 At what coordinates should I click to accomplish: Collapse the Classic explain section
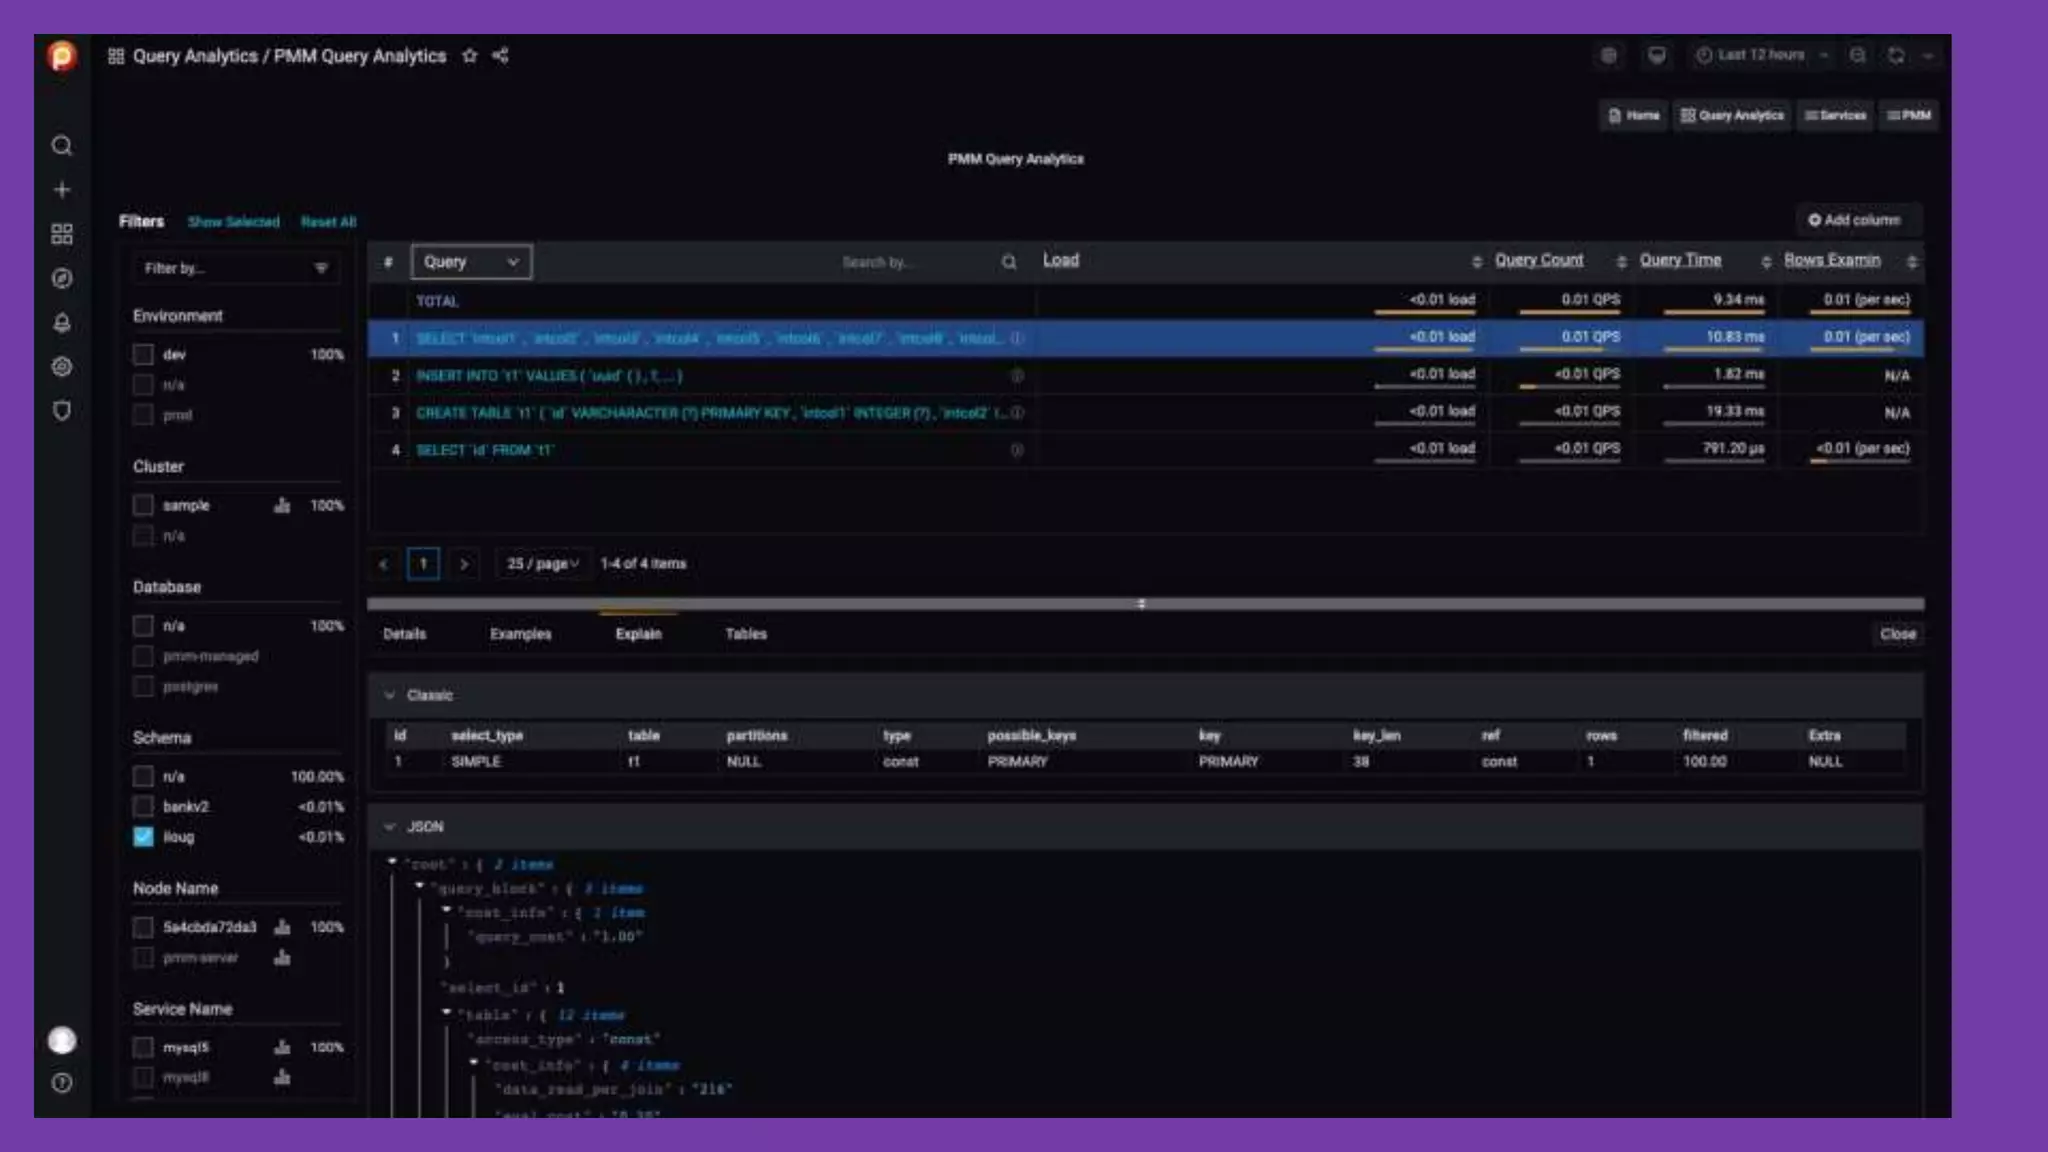click(390, 695)
